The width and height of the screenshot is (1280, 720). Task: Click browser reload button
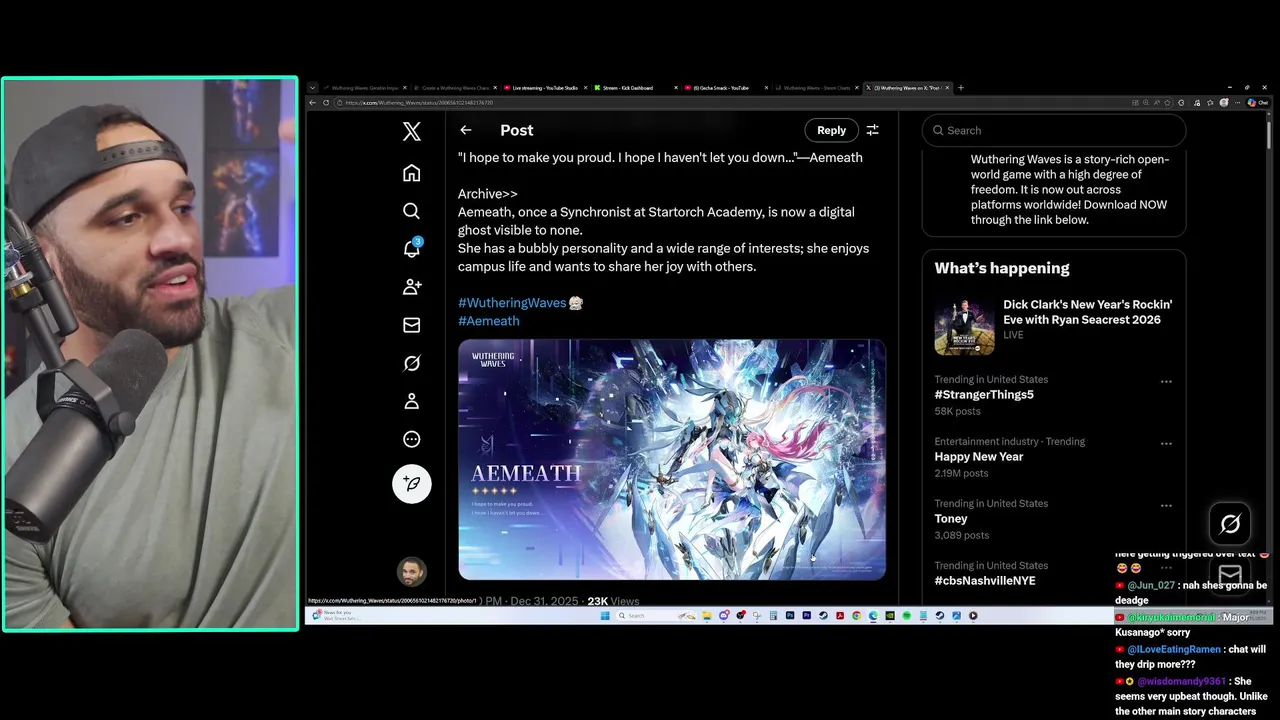pyautogui.click(x=326, y=102)
